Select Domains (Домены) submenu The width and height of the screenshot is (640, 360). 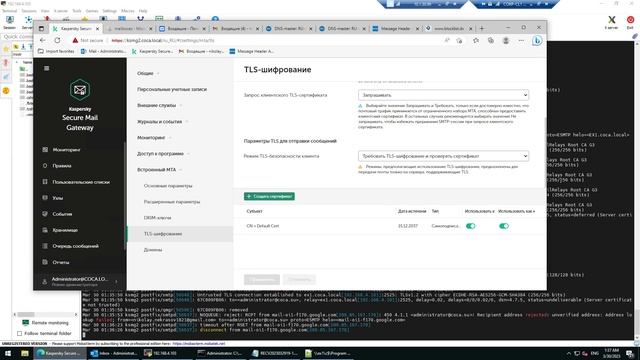(153, 250)
